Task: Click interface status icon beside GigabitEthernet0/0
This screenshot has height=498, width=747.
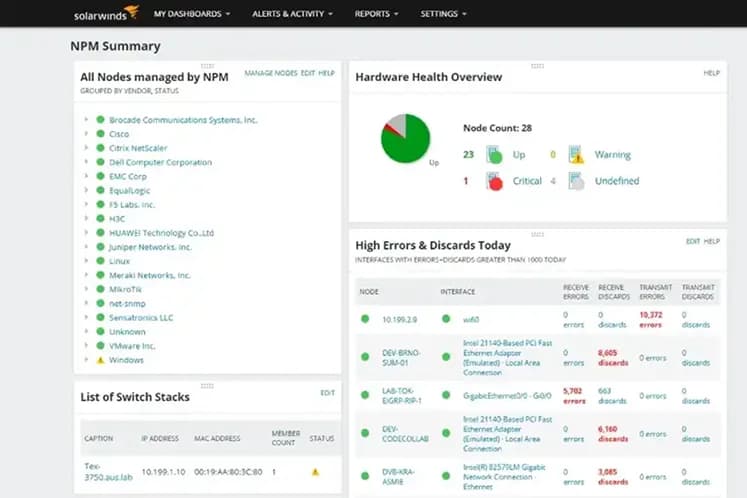Action: (446, 395)
